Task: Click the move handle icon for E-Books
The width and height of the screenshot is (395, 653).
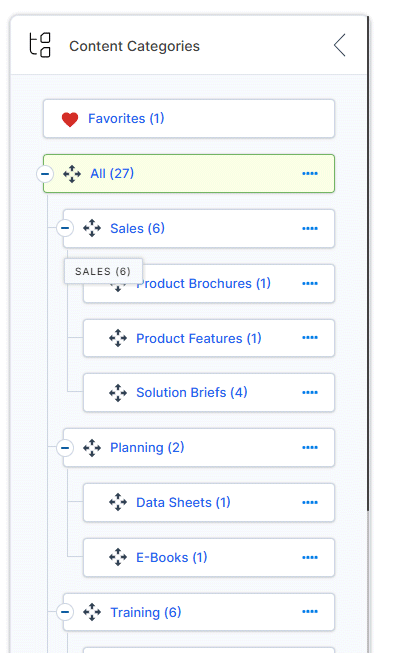Action: [118, 557]
